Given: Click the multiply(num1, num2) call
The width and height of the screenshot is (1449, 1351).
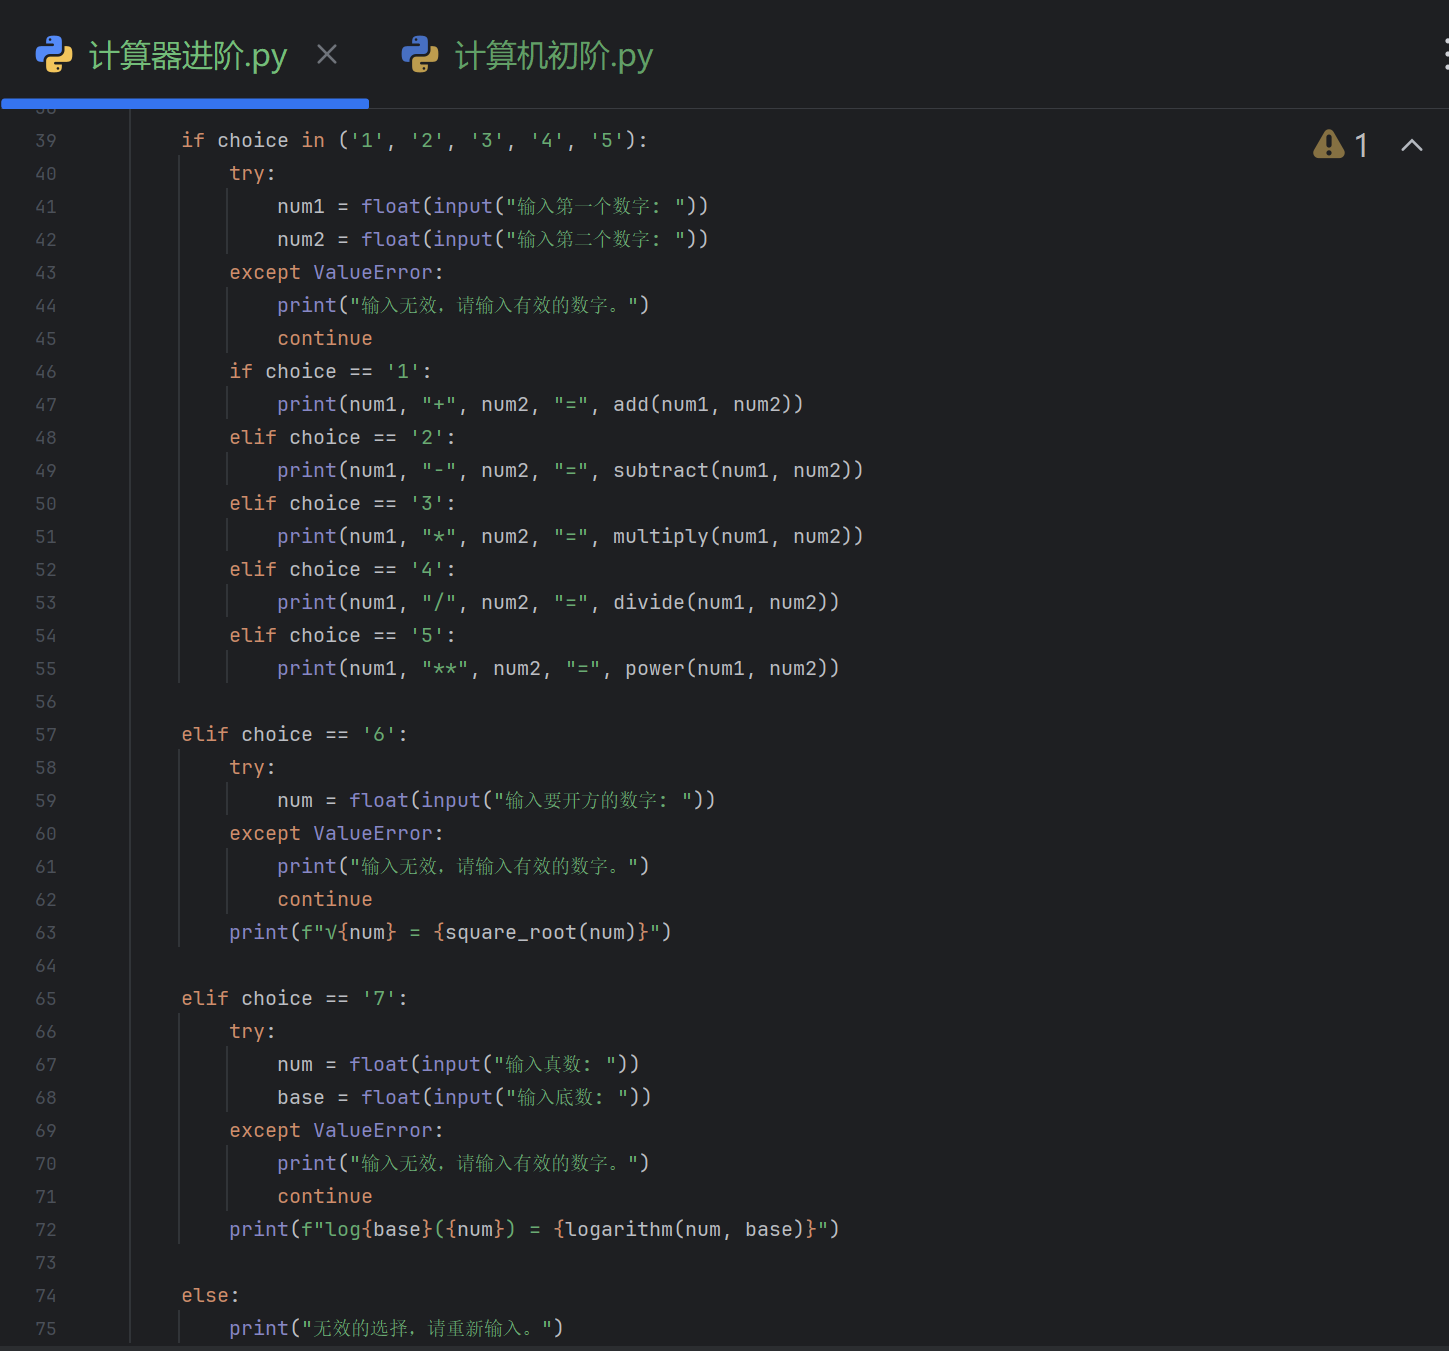Looking at the screenshot, I should pos(733,536).
